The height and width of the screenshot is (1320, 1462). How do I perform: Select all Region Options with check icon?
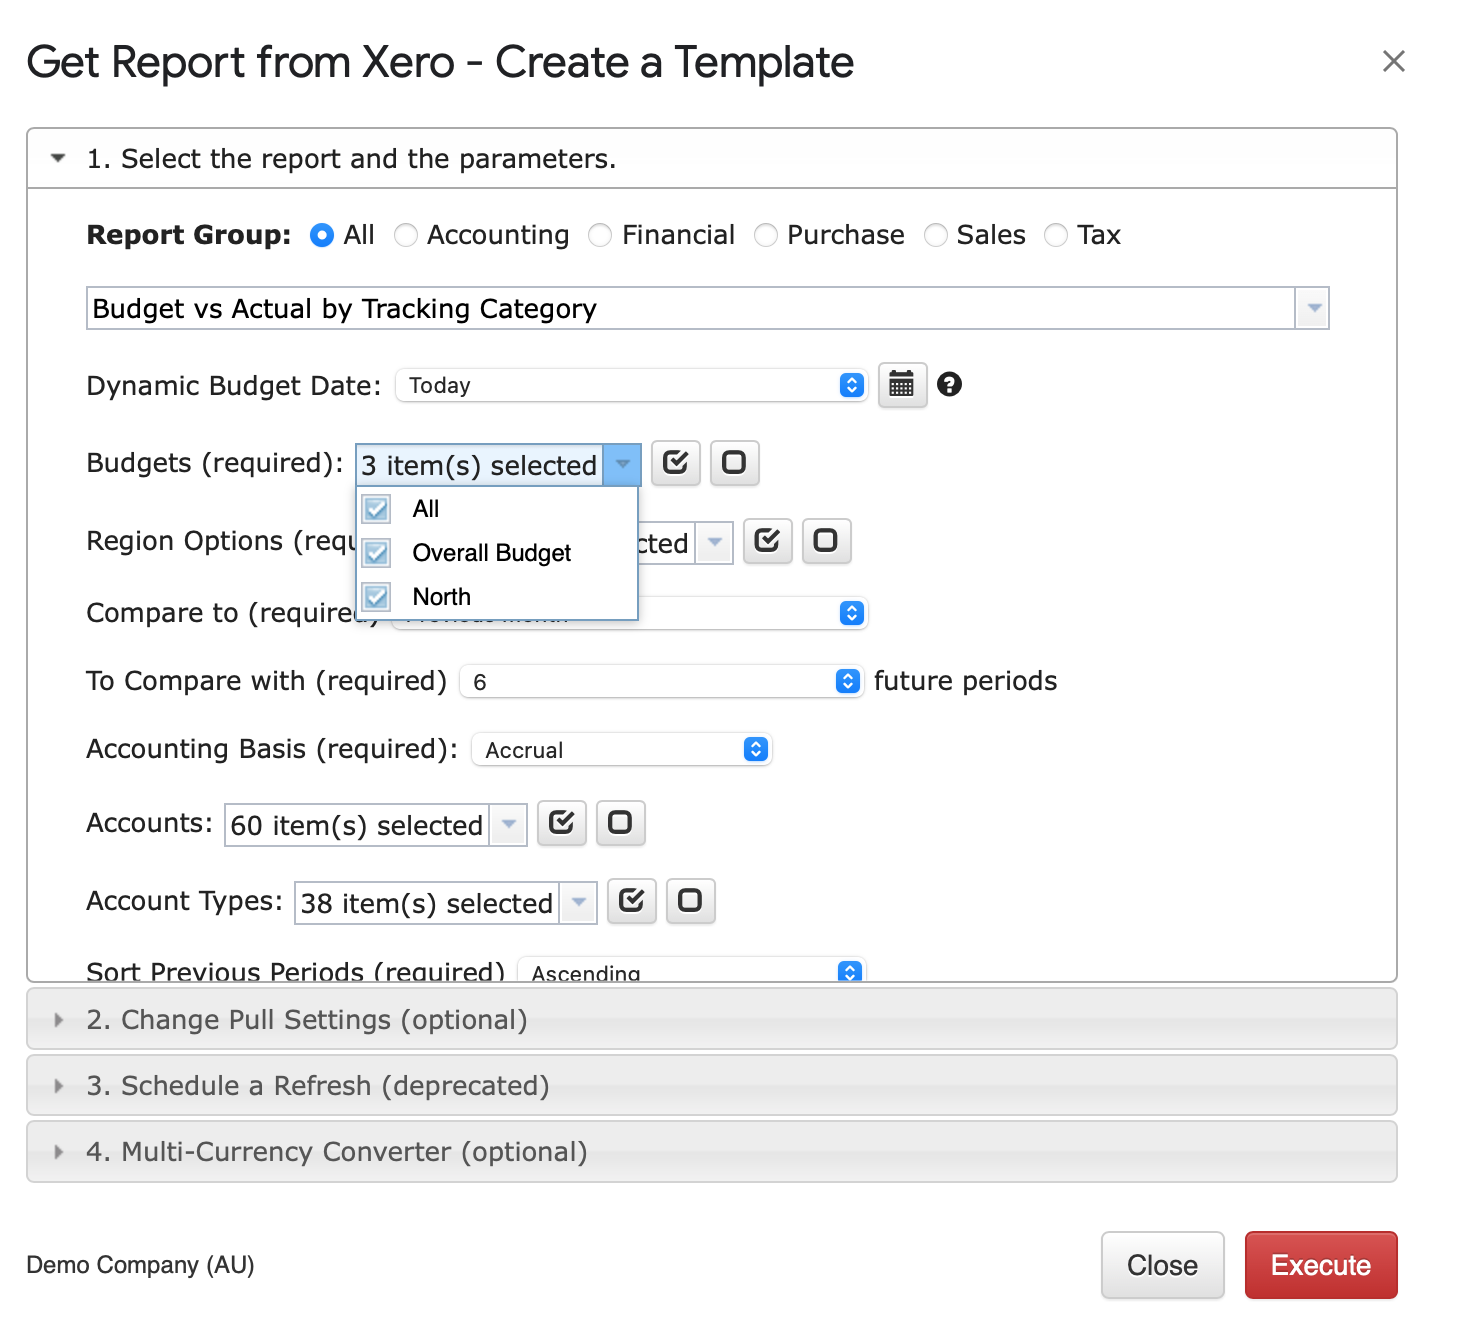tap(767, 541)
